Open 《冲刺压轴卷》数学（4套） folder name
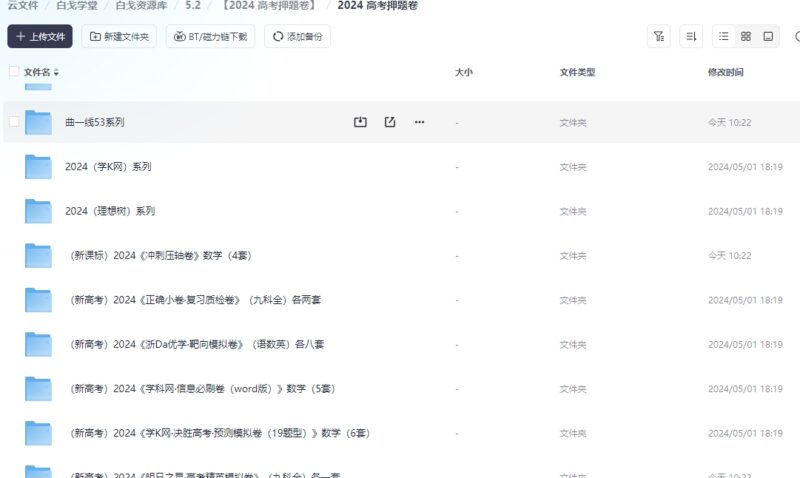The width and height of the screenshot is (800, 478). [x=161, y=255]
